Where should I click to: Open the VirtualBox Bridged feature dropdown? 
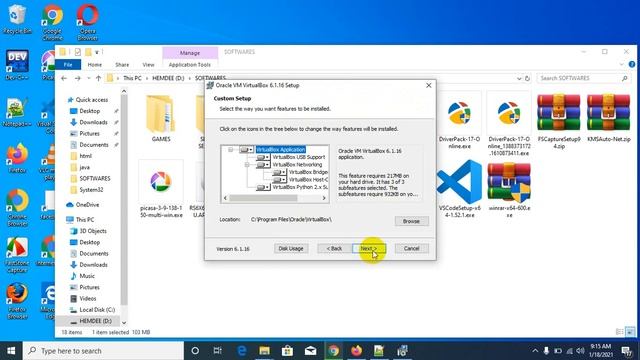click(279, 172)
